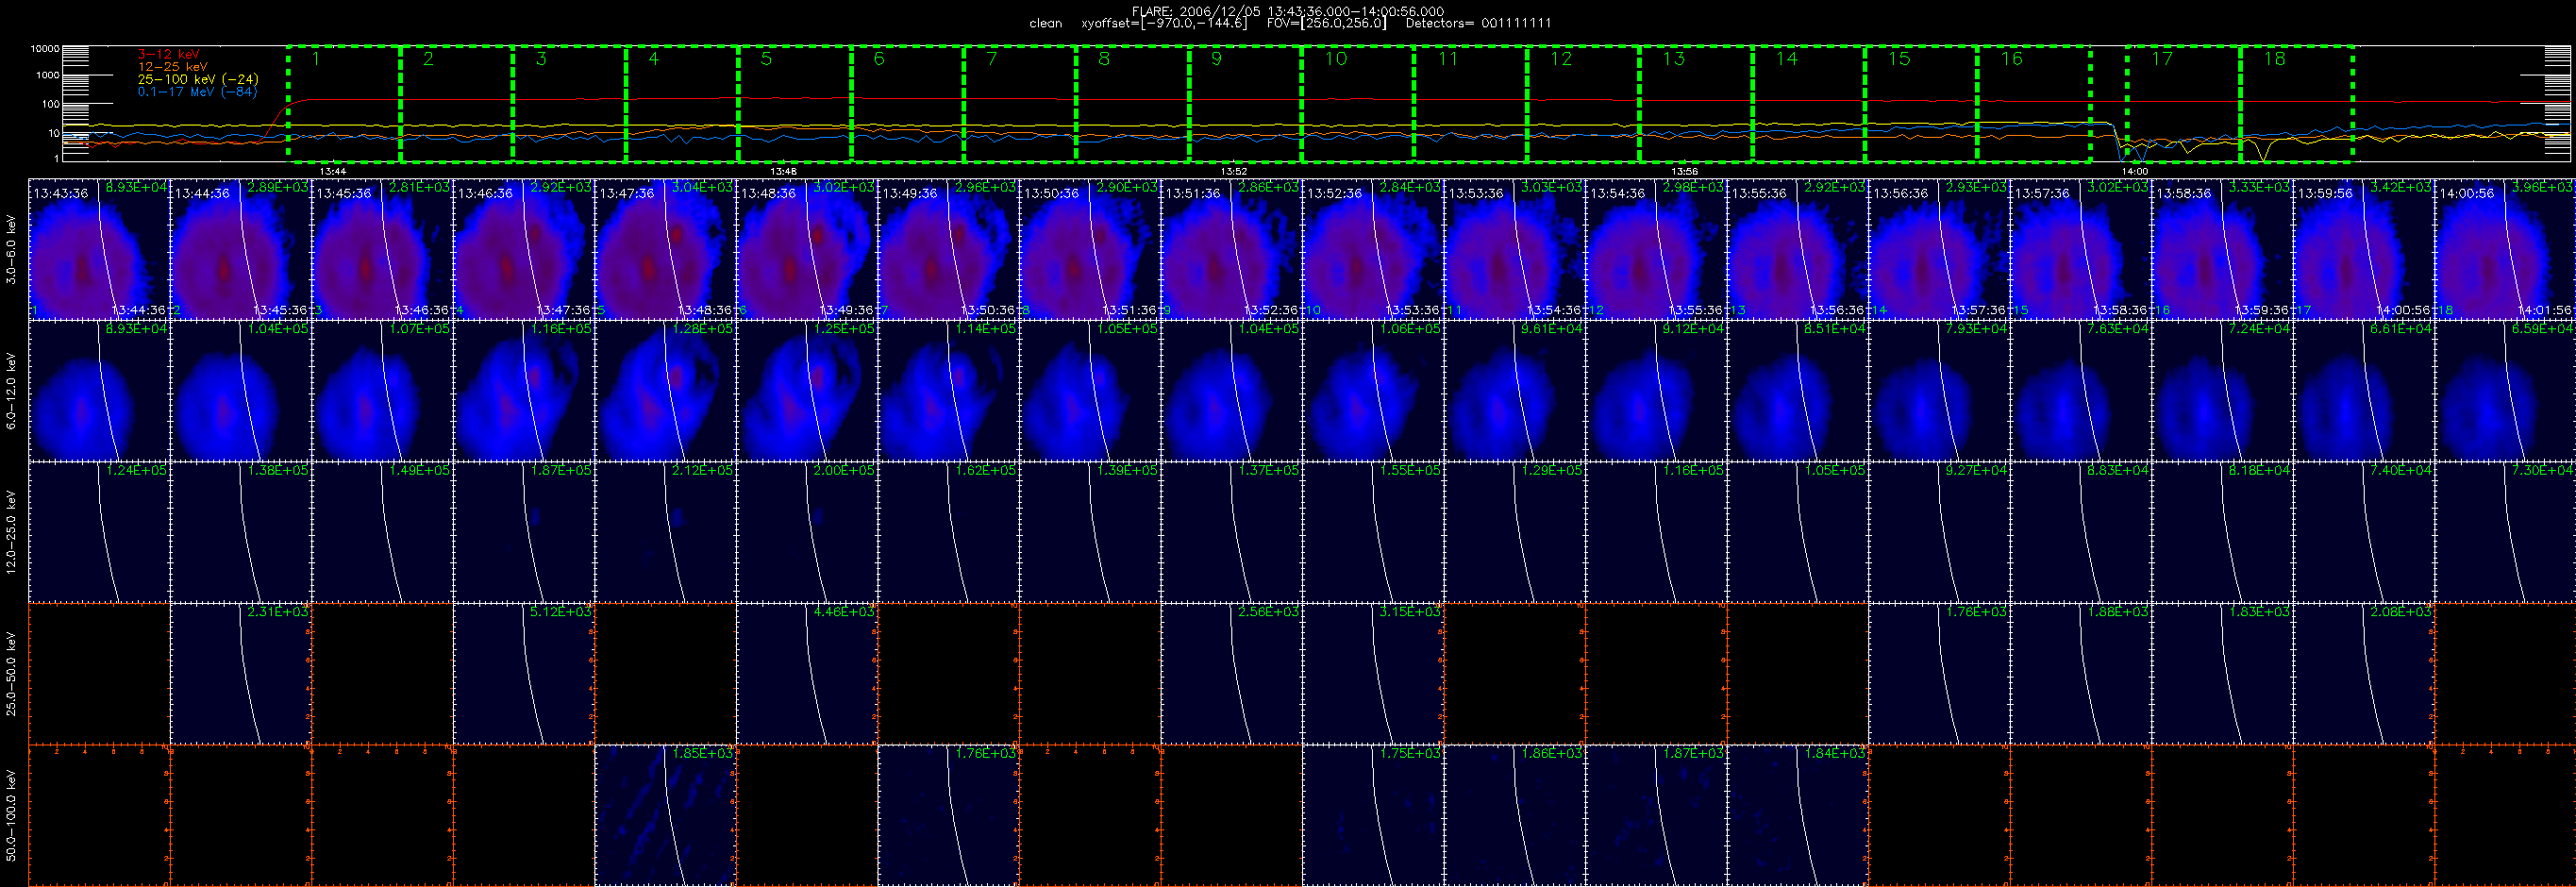Click the Detectors= 001111111 header text
Screen dimensions: 2576x887
(1478, 23)
